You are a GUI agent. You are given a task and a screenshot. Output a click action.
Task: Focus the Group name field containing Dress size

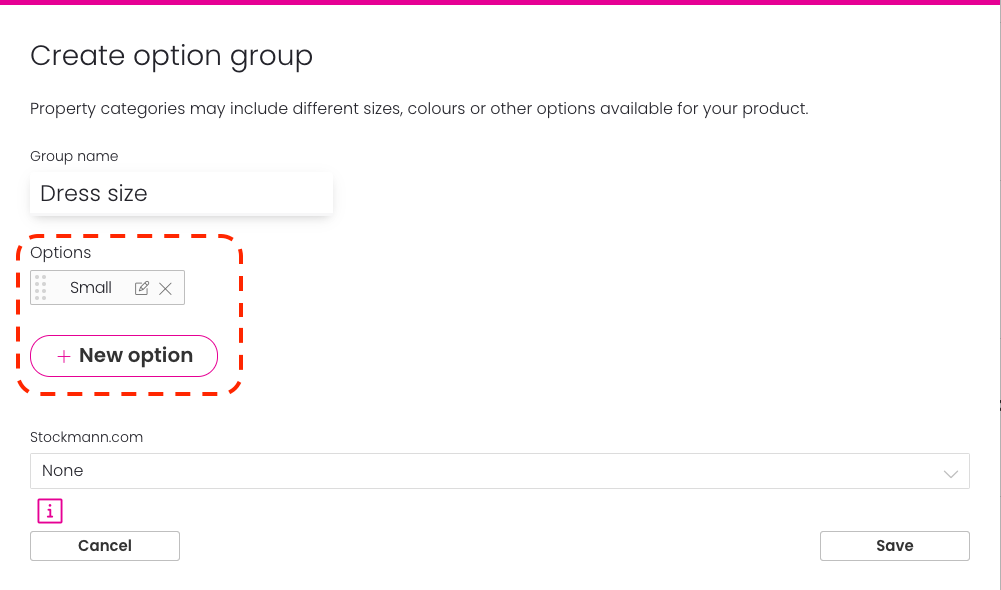click(181, 193)
